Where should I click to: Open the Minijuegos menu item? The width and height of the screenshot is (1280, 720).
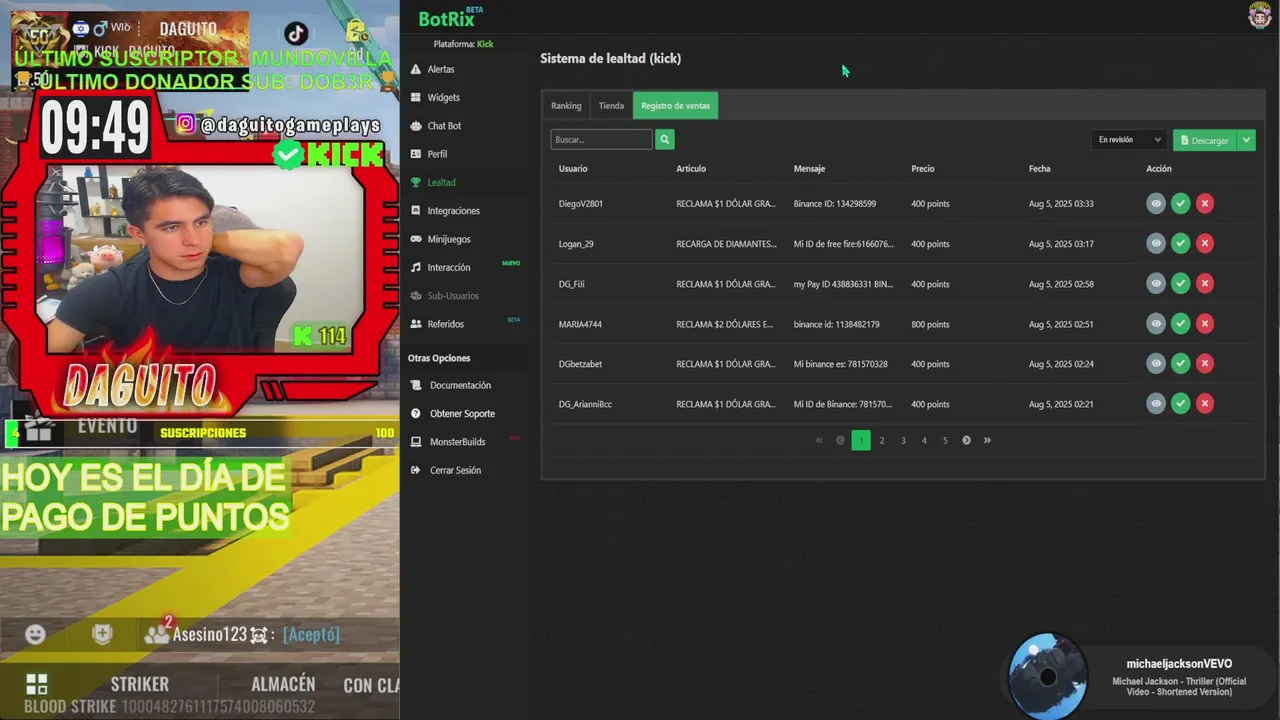click(449, 239)
